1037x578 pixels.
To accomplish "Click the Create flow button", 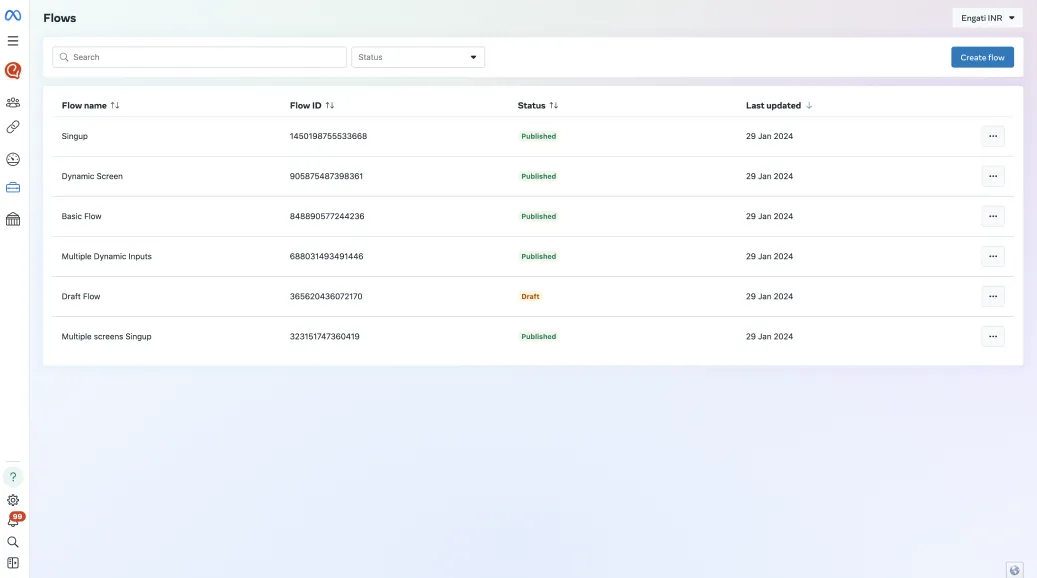I will [981, 57].
